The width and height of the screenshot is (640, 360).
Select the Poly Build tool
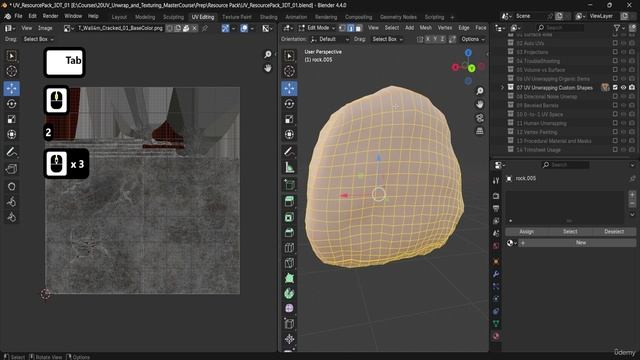click(x=289, y=278)
